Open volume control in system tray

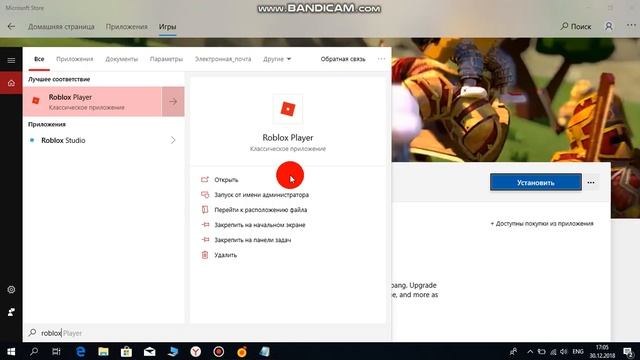(564, 352)
